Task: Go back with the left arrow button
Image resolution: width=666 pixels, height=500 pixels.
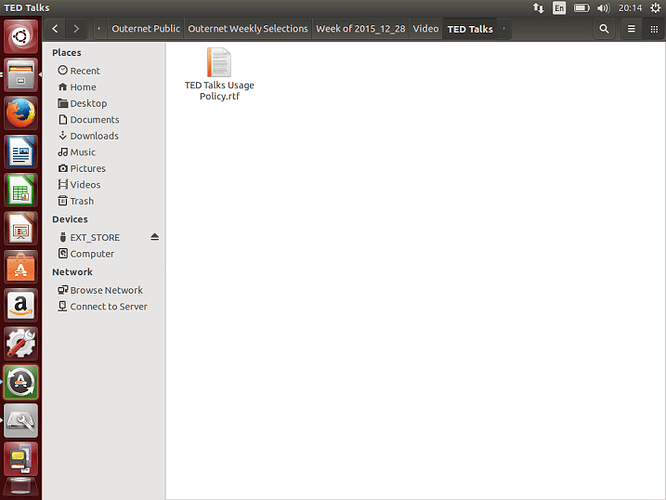Action: click(x=55, y=29)
